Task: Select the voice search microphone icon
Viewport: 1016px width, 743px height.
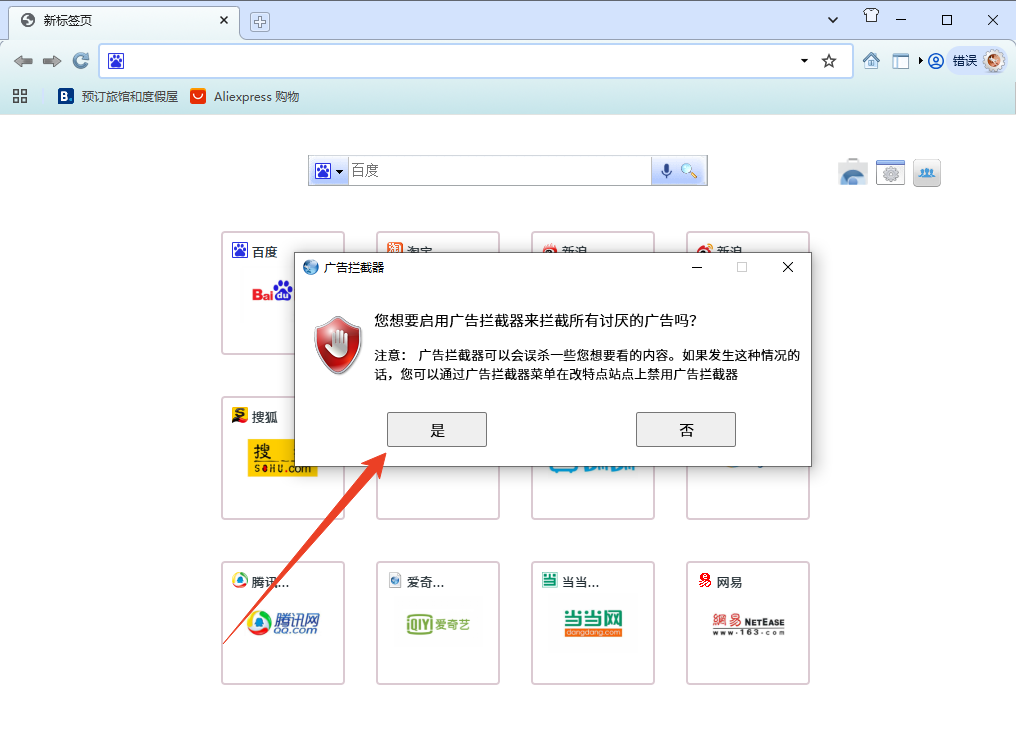Action: point(665,170)
